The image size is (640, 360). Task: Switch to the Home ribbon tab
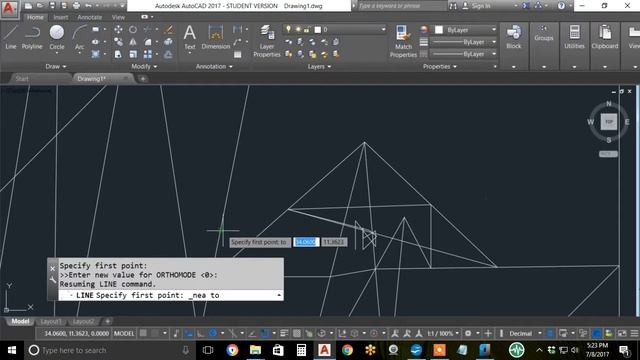(x=35, y=17)
